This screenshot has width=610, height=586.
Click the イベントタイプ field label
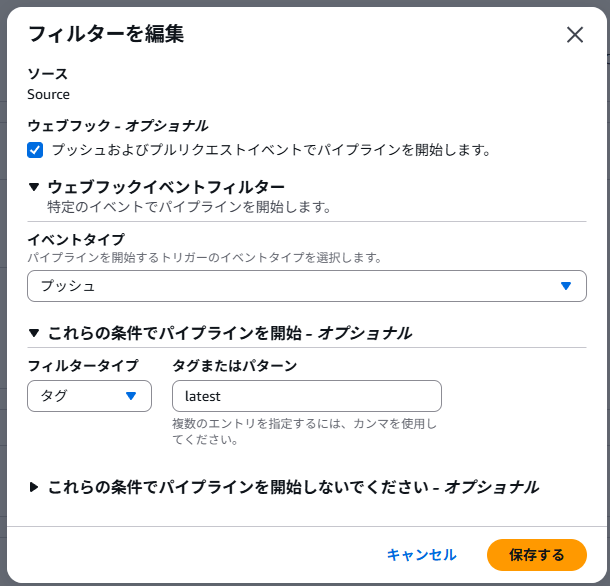76,239
